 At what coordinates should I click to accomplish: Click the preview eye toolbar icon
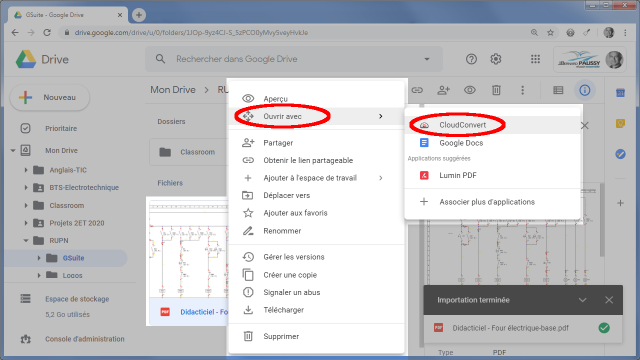point(470,90)
